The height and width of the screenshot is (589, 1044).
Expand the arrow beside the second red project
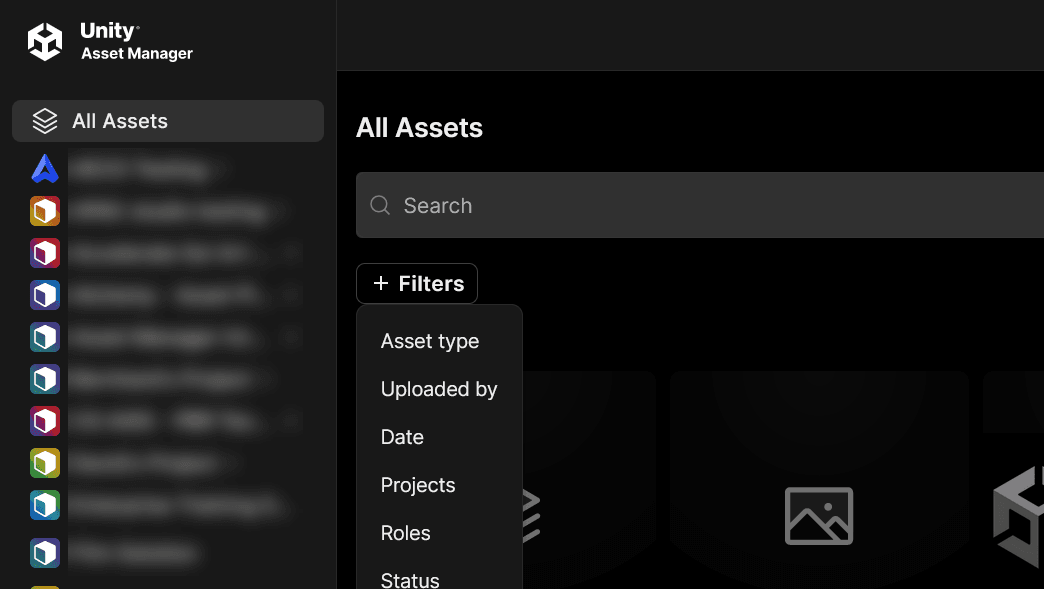click(290, 421)
